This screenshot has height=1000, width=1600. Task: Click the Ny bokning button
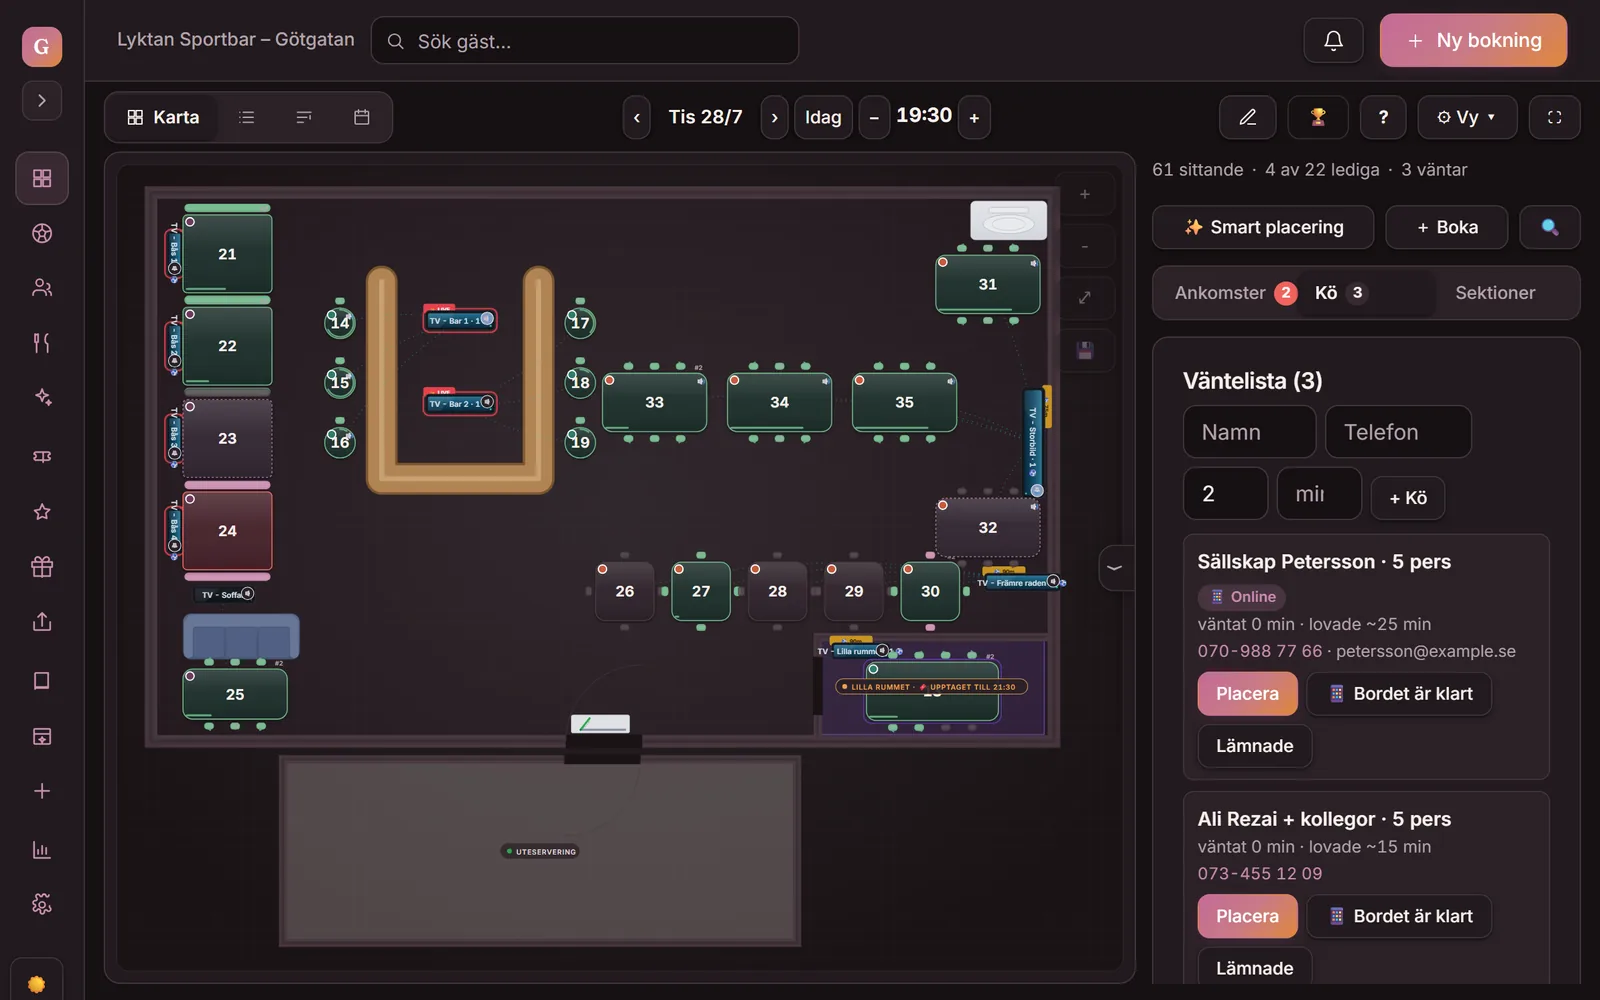click(1473, 40)
